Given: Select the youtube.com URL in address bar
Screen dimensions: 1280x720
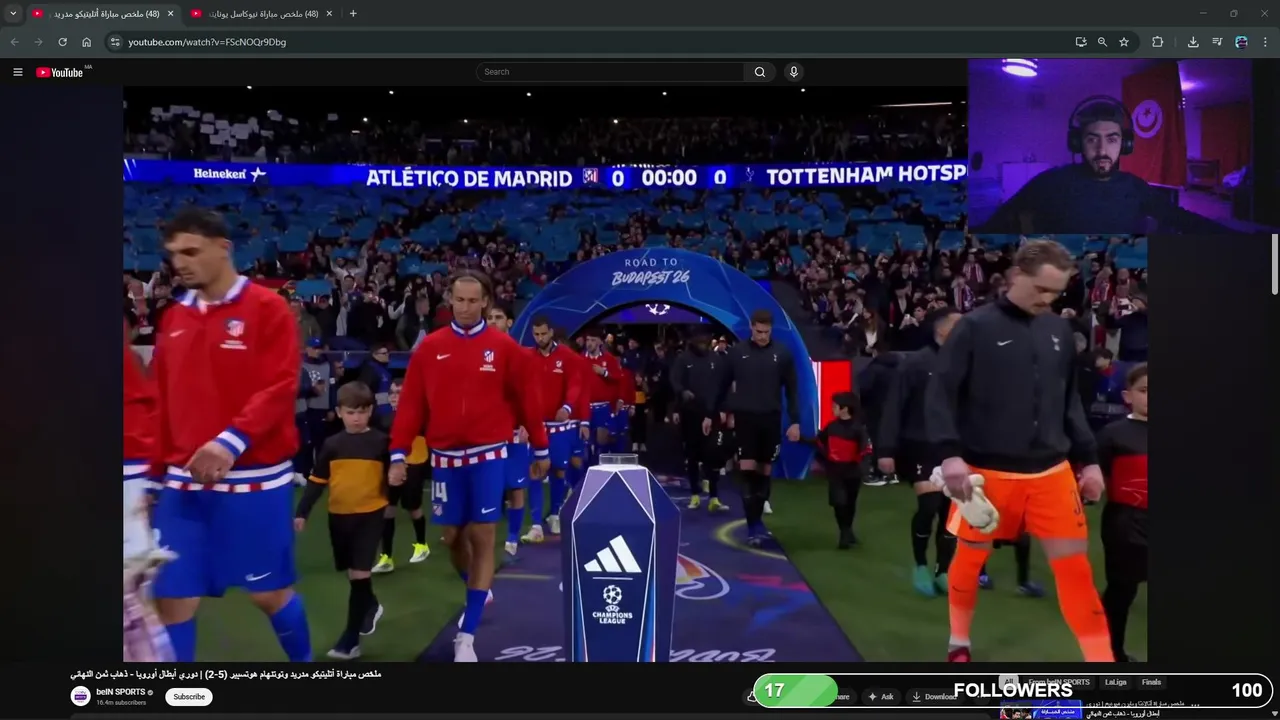Looking at the screenshot, I should coord(207,42).
